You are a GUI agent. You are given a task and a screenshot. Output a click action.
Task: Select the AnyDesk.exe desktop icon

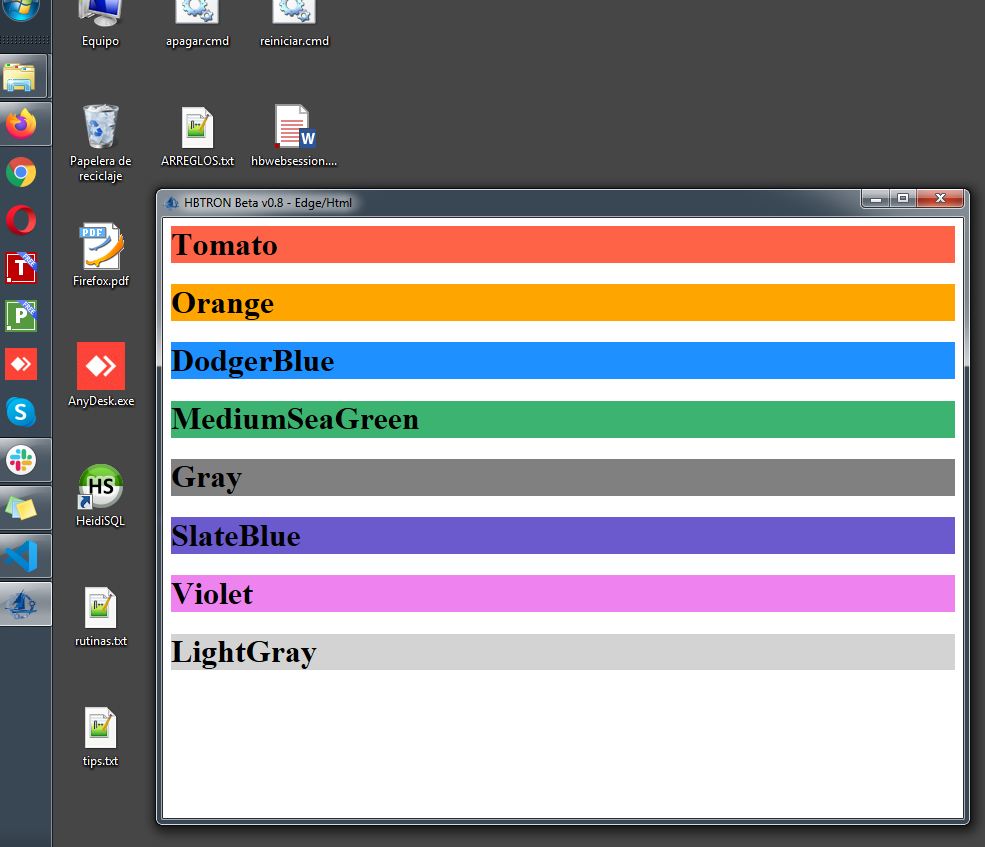coord(100,367)
